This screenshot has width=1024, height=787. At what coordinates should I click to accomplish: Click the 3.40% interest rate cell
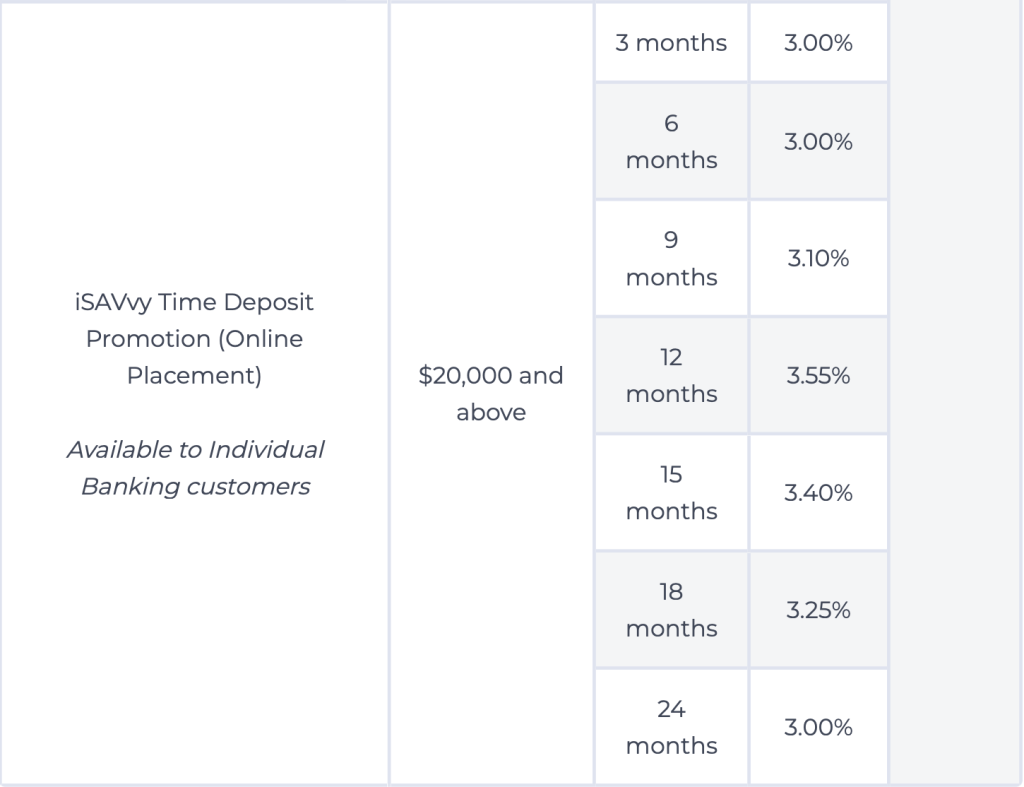818,492
